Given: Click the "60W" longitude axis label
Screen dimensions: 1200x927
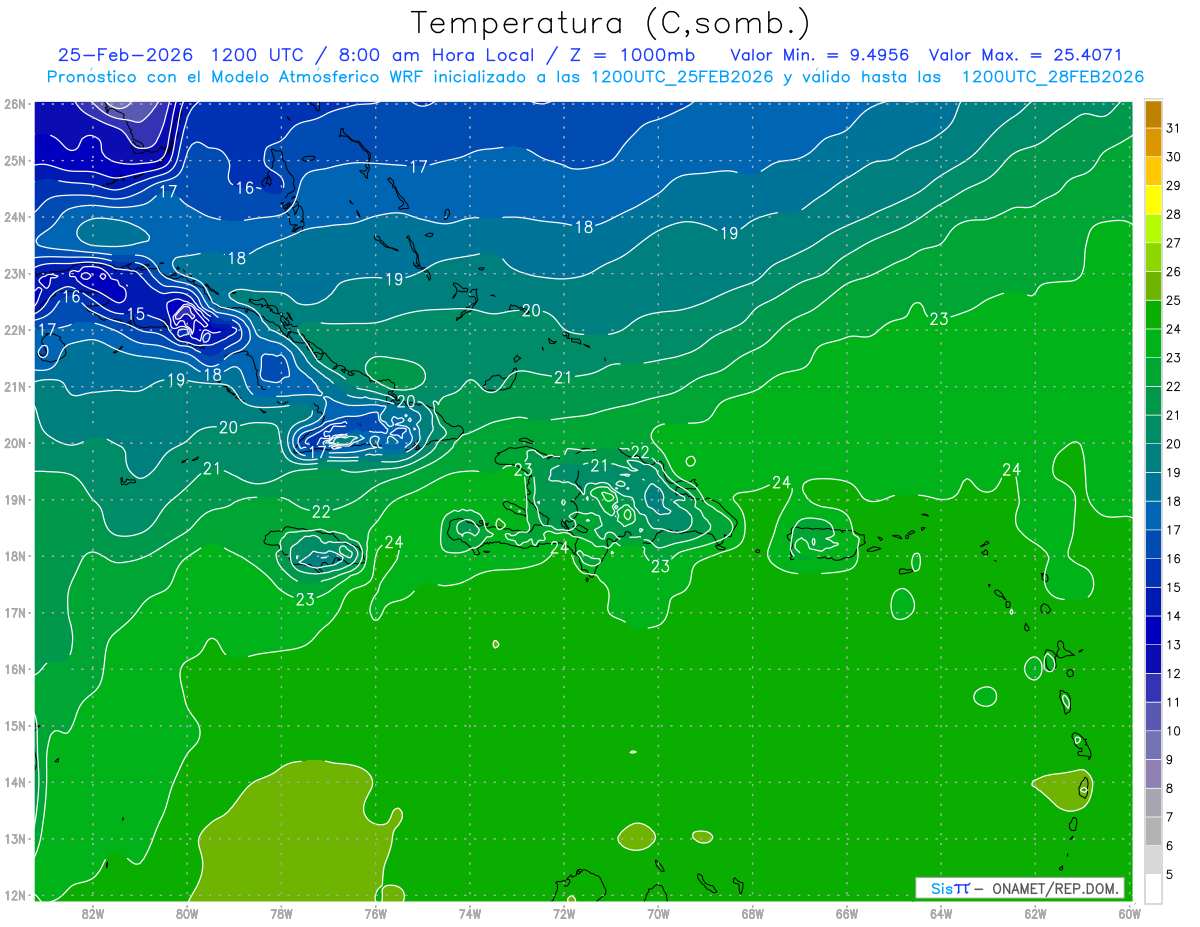Looking at the screenshot, I should [x=1128, y=912].
